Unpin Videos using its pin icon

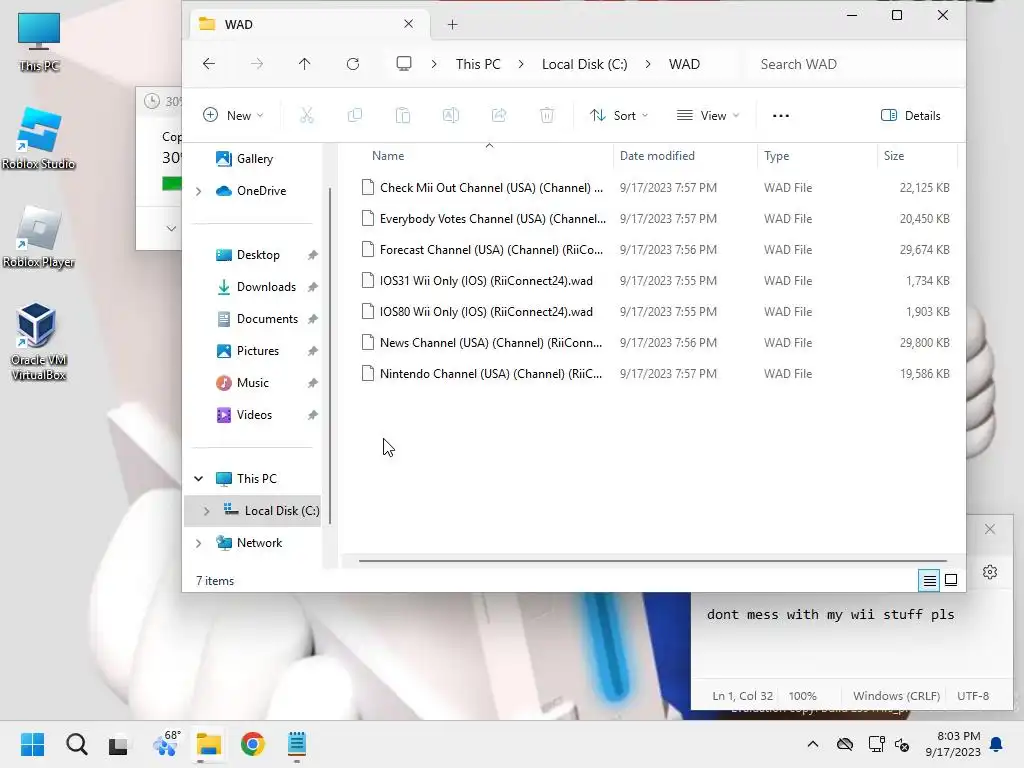313,415
